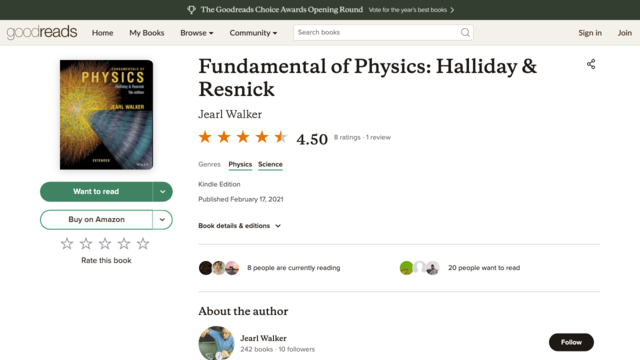Click the Want to read button

[x=96, y=192]
